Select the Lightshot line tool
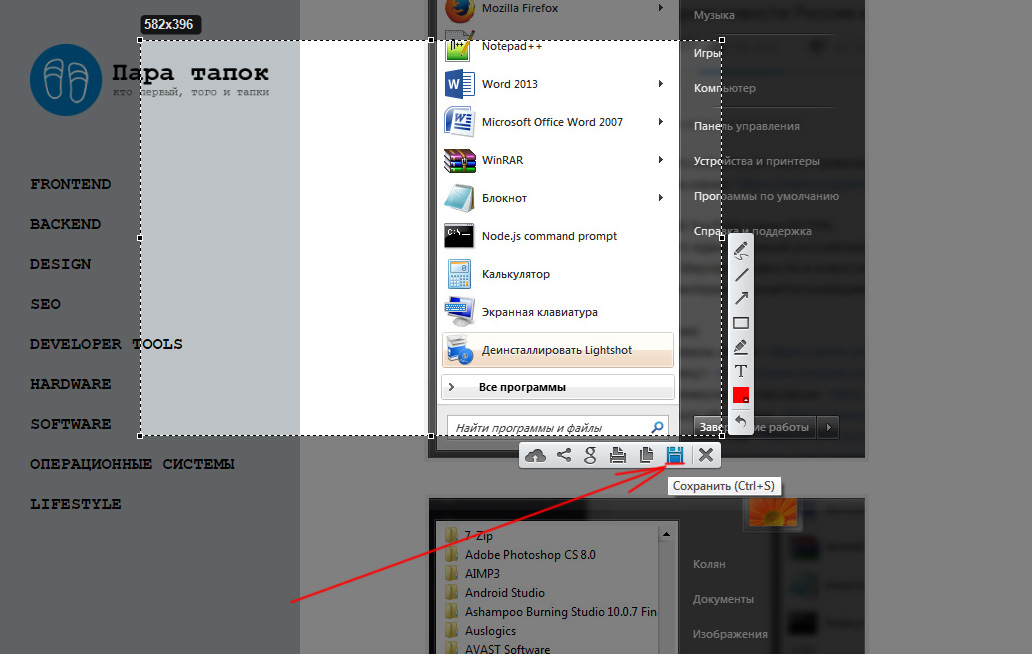Viewport: 1032px width, 654px height. (x=741, y=275)
